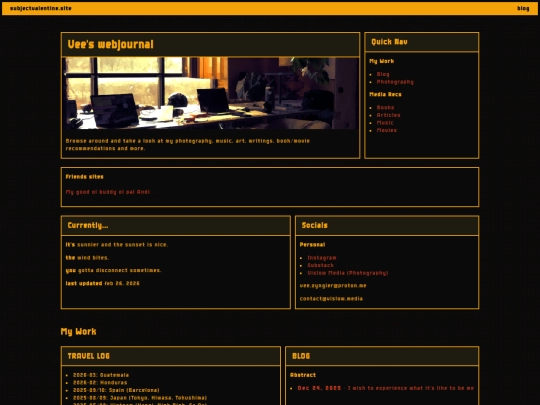The width and height of the screenshot is (540, 405).
Task: Click 'Personal' label in Socials
Action: click(312, 245)
